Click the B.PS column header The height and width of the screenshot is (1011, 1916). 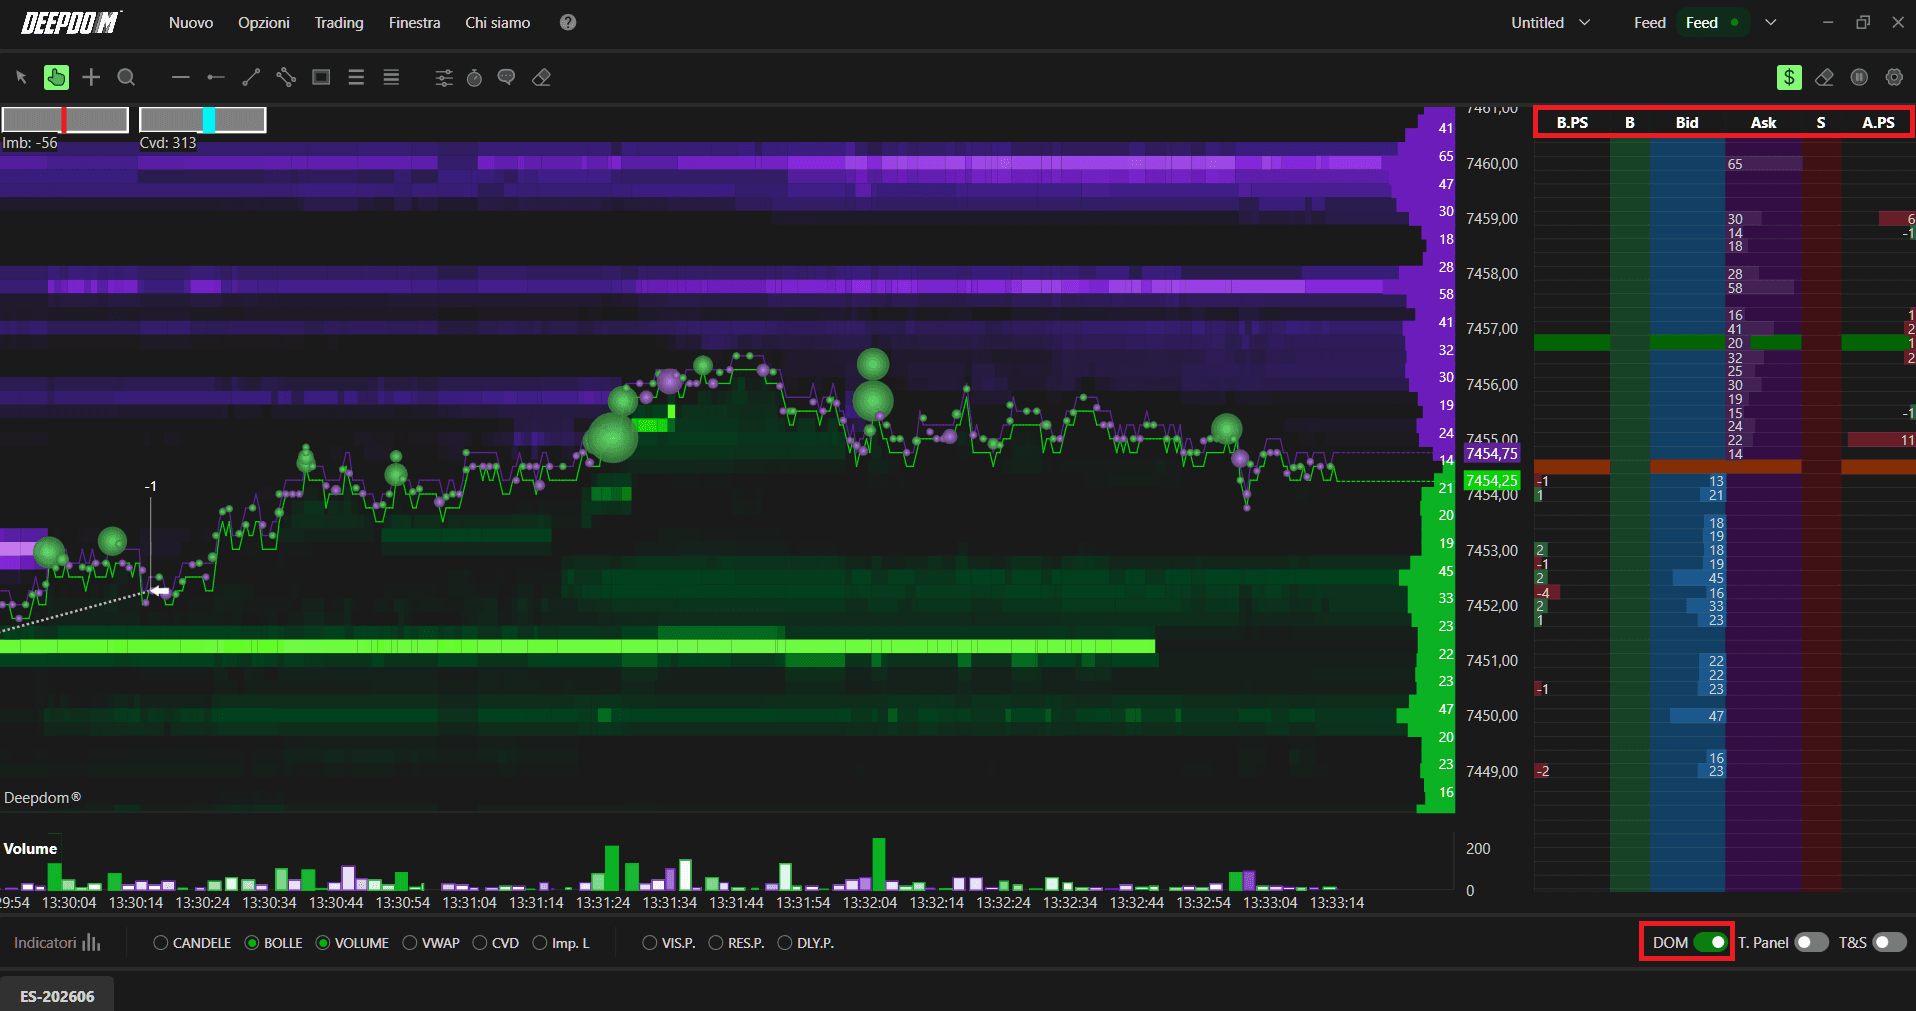(x=1572, y=122)
